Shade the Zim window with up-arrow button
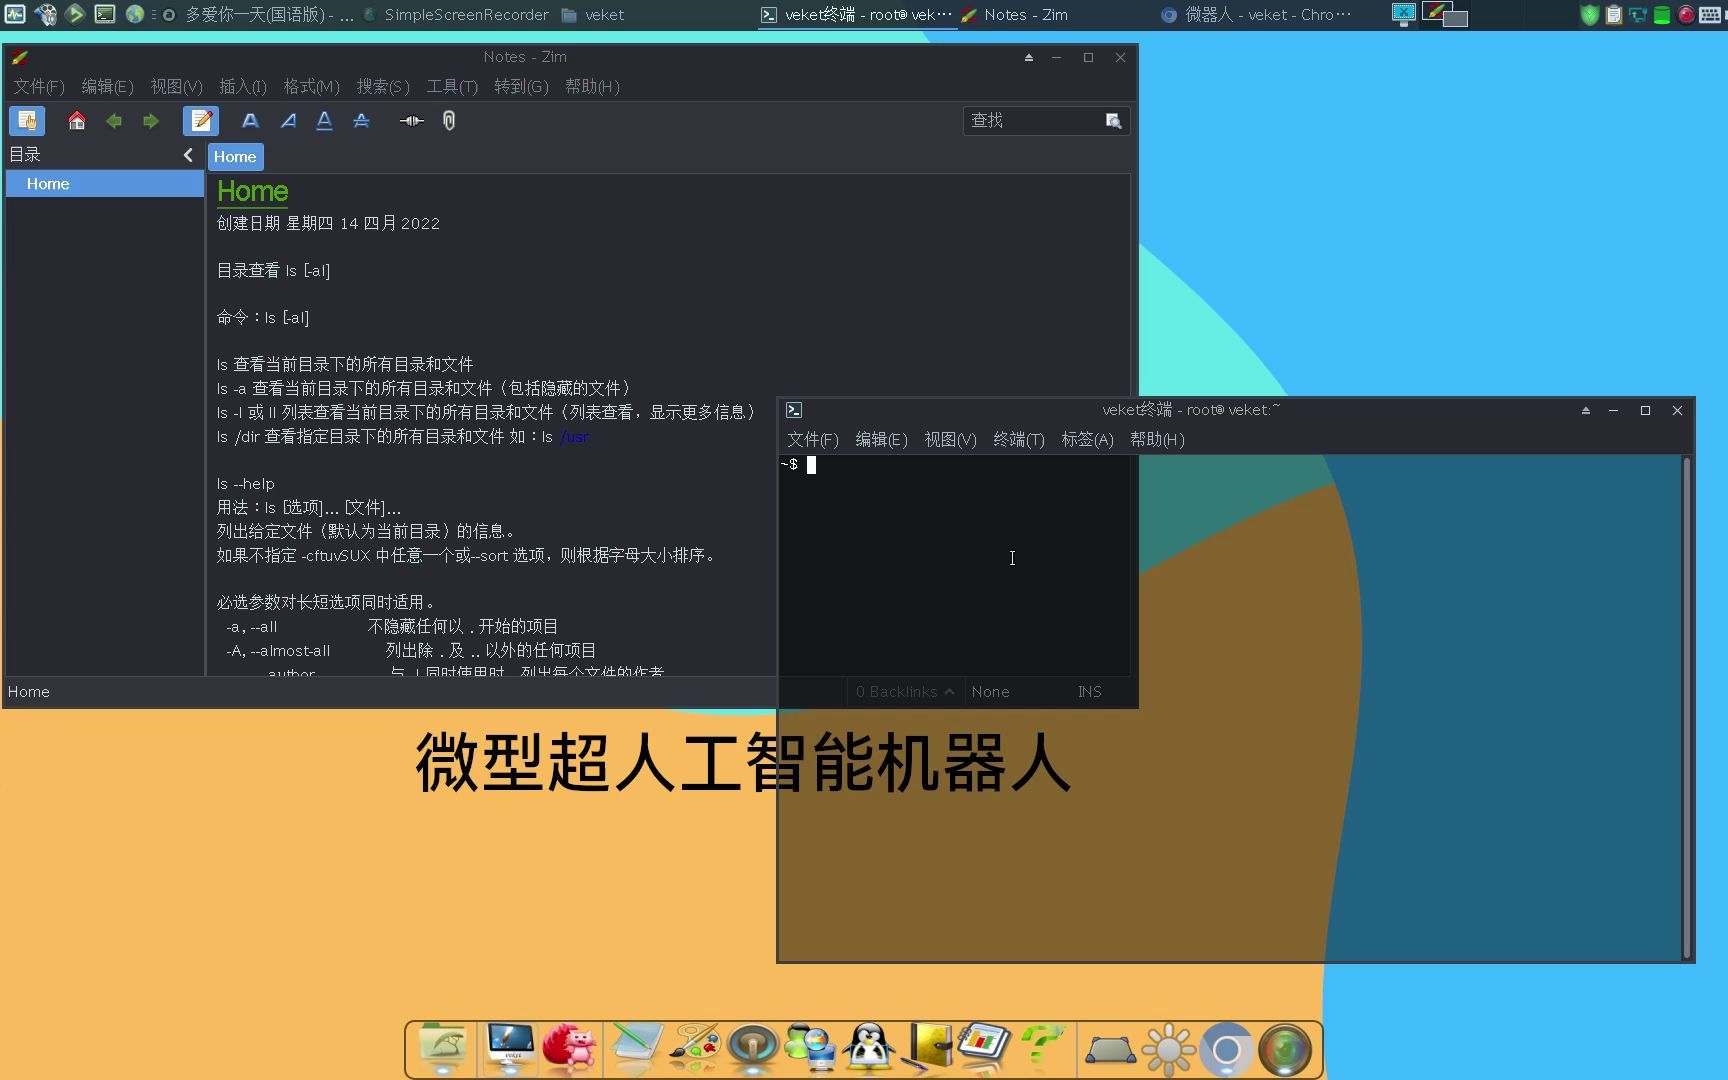1728x1080 pixels. tap(1028, 58)
